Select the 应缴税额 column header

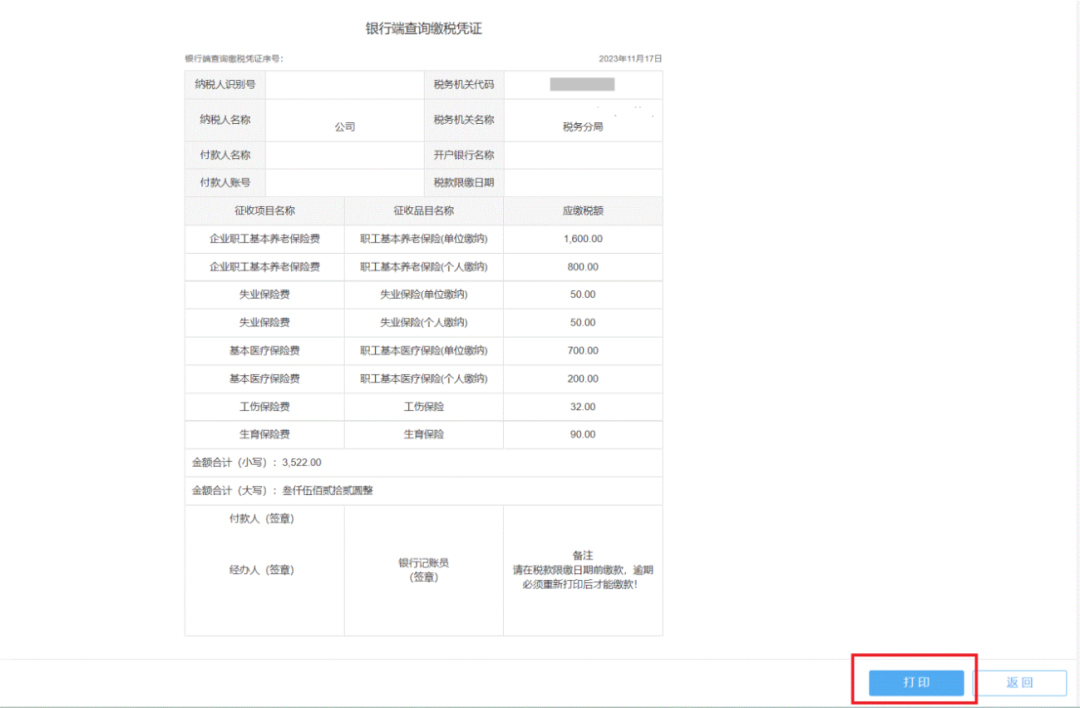click(x=583, y=211)
